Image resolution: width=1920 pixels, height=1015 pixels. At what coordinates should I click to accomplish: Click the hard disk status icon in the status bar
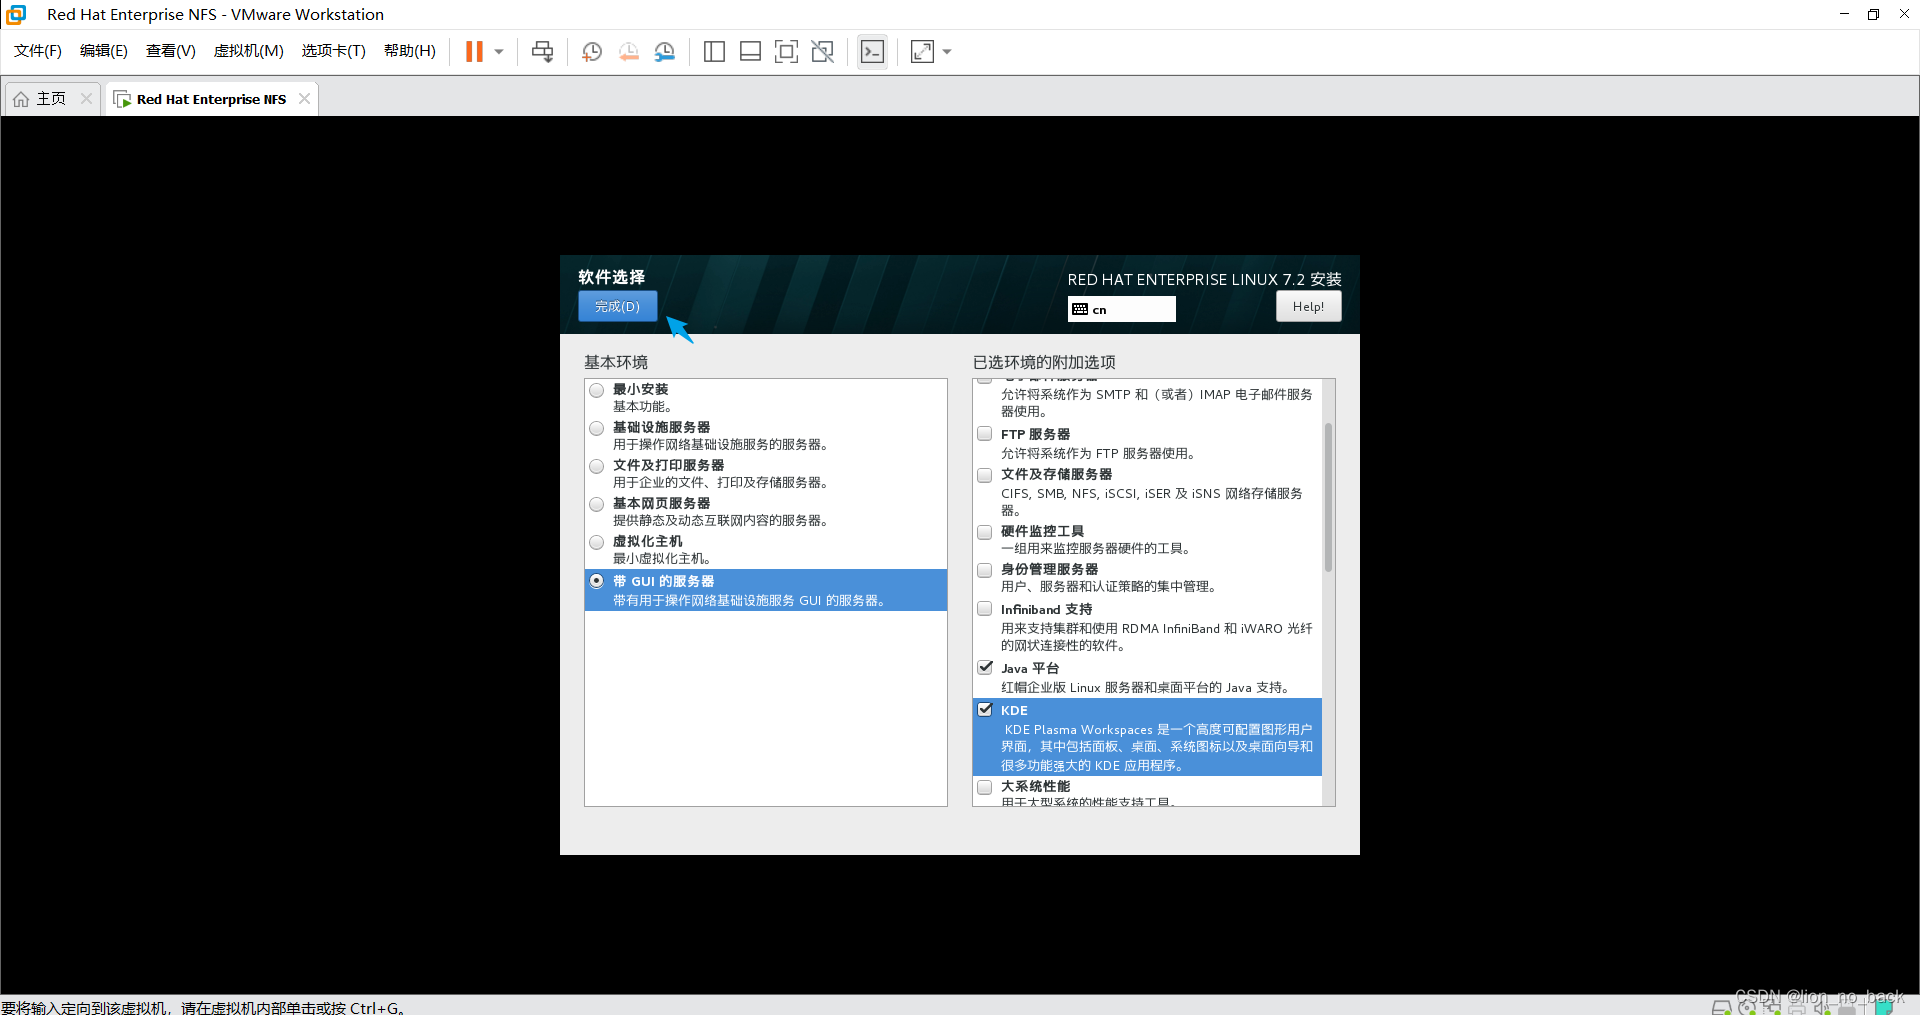(1721, 1007)
